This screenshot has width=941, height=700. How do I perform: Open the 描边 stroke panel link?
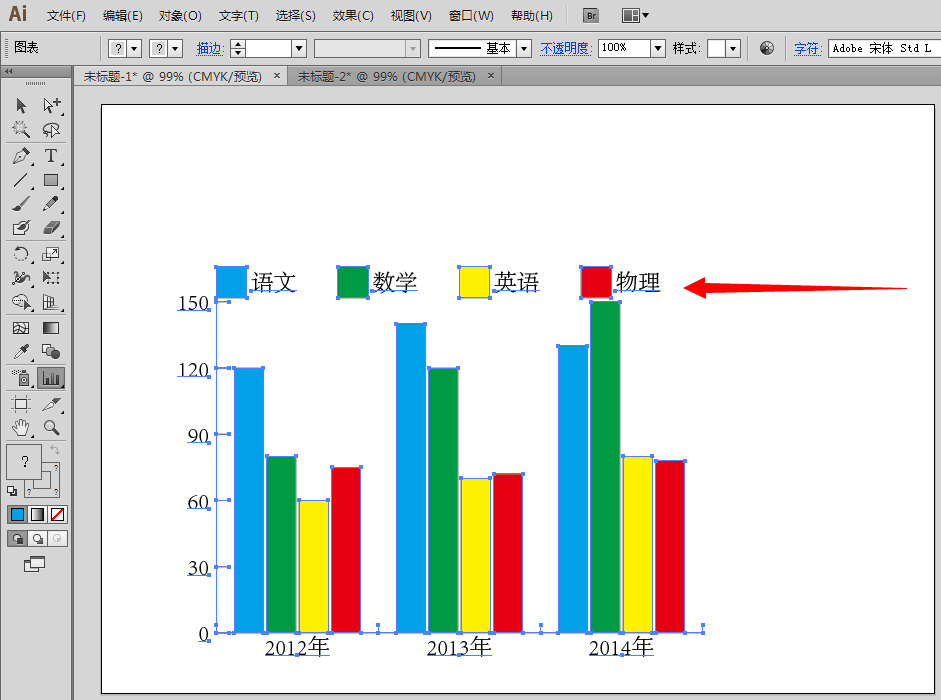[x=210, y=49]
